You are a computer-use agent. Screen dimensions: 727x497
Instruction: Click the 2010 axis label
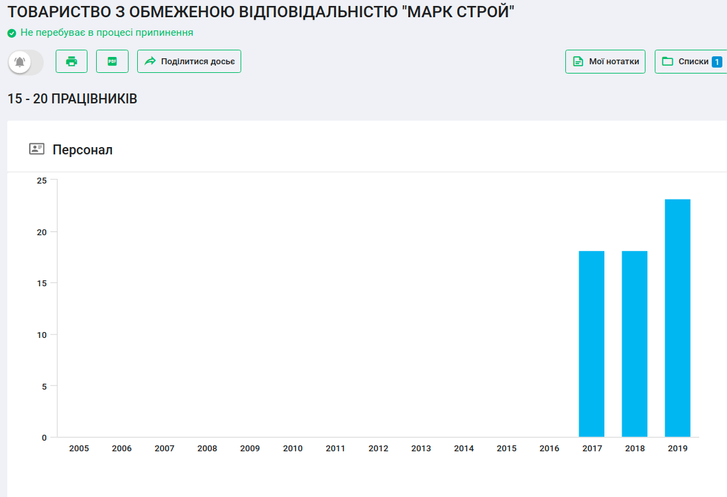293,448
